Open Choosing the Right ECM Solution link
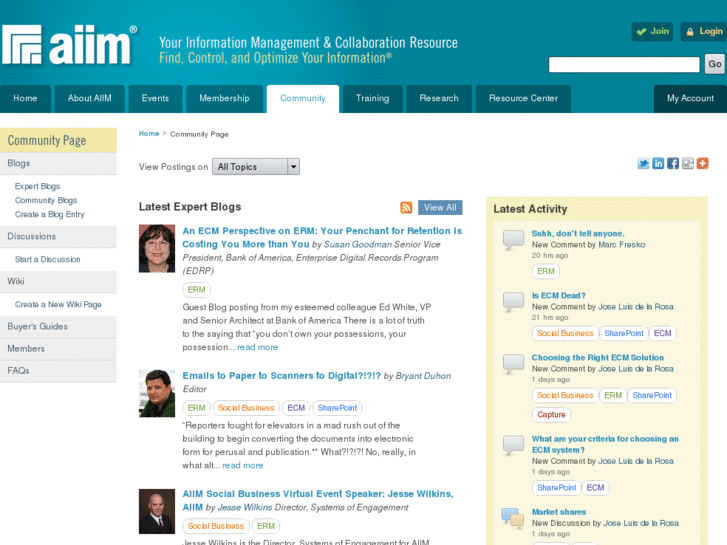This screenshot has width=727, height=545. [x=598, y=358]
